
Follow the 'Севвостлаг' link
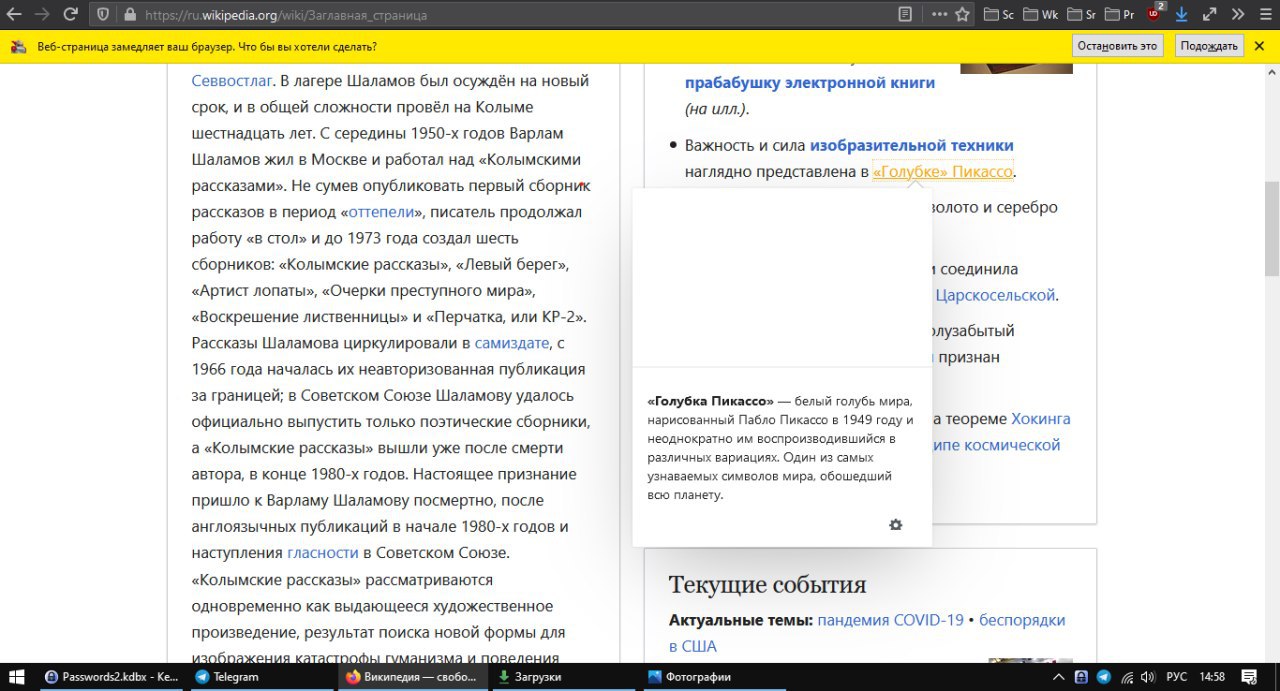[232, 81]
